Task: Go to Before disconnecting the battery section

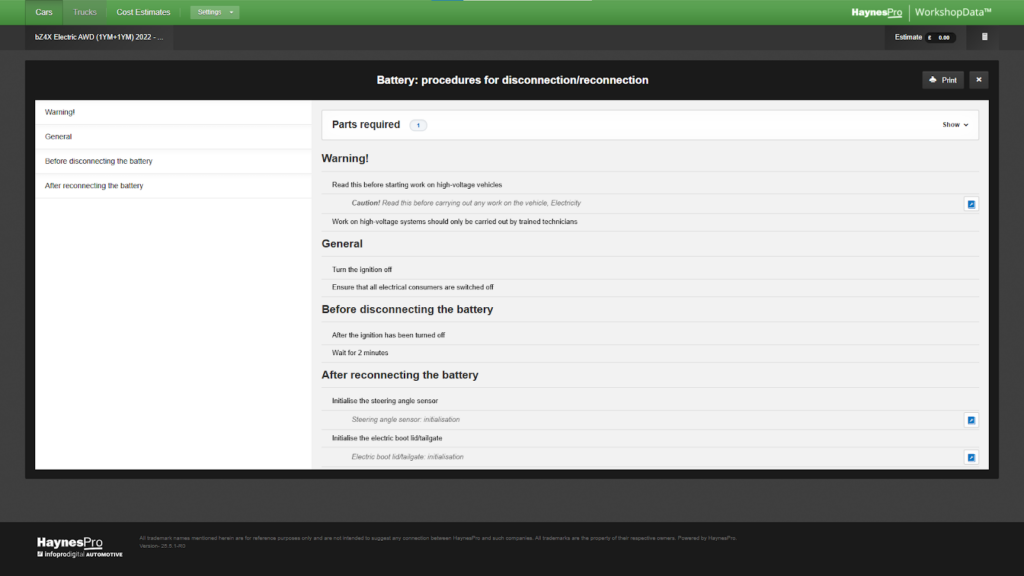Action: [x=99, y=161]
